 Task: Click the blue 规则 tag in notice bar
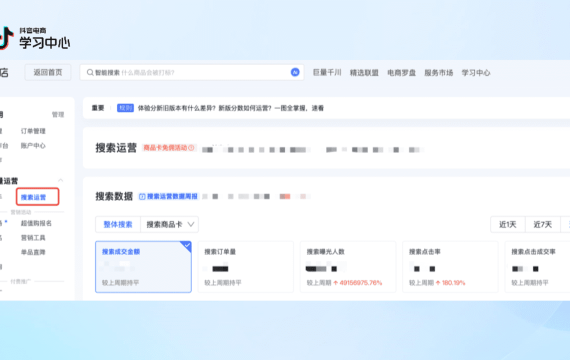point(125,108)
